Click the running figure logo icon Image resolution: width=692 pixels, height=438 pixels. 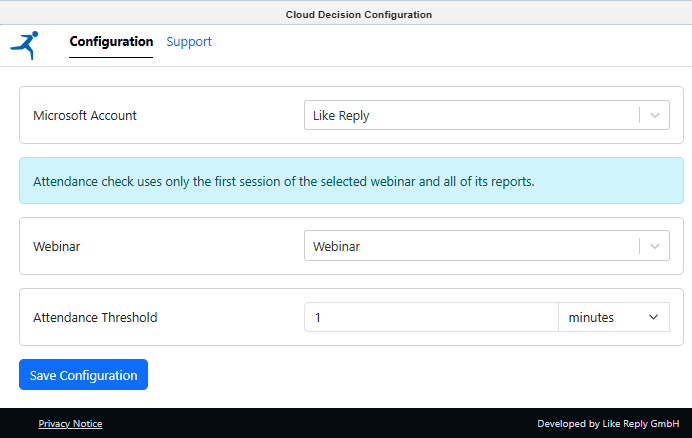point(24,45)
